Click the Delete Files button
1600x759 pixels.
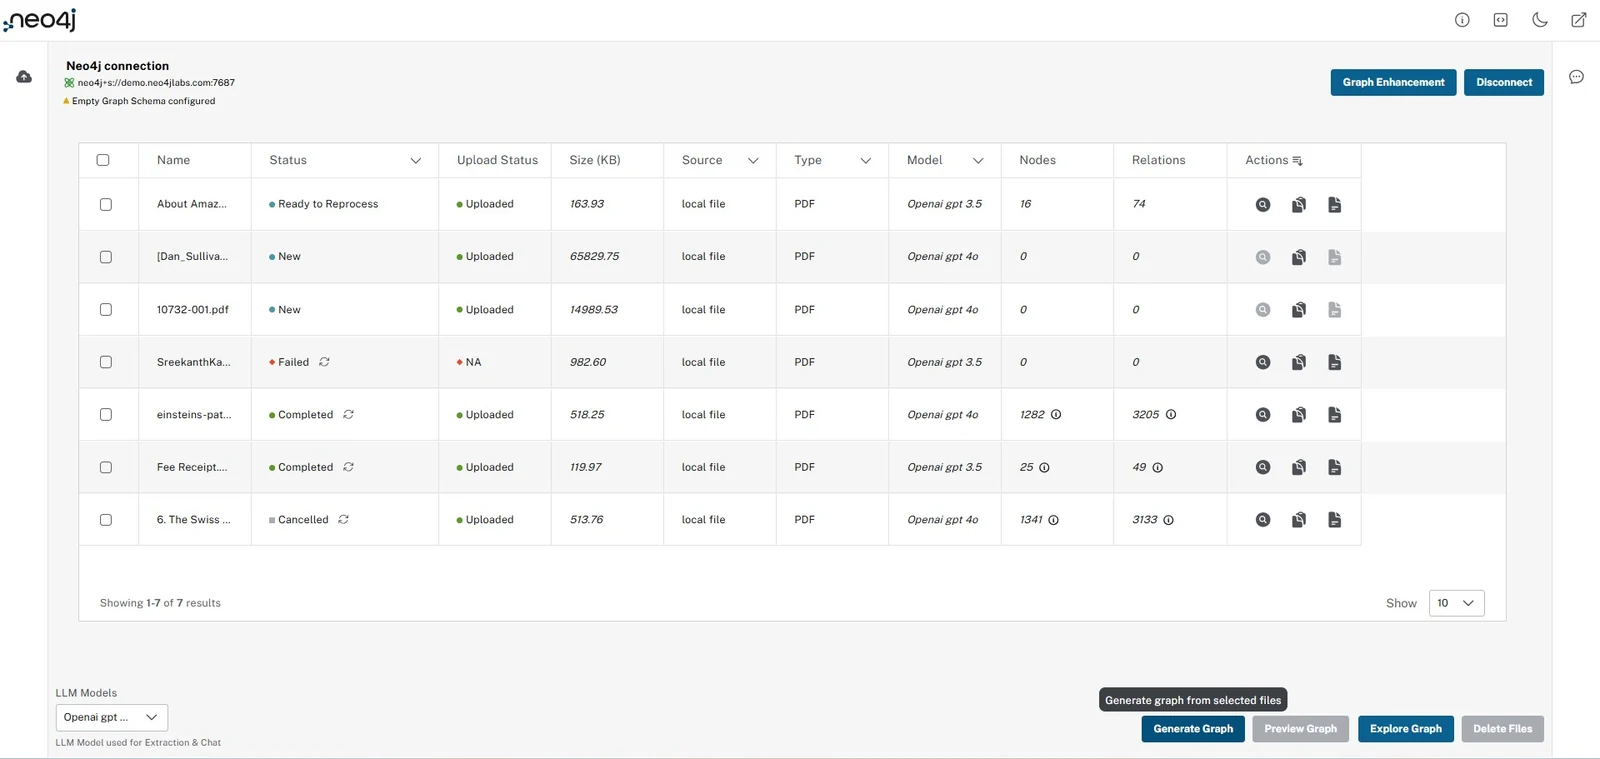point(1502,729)
